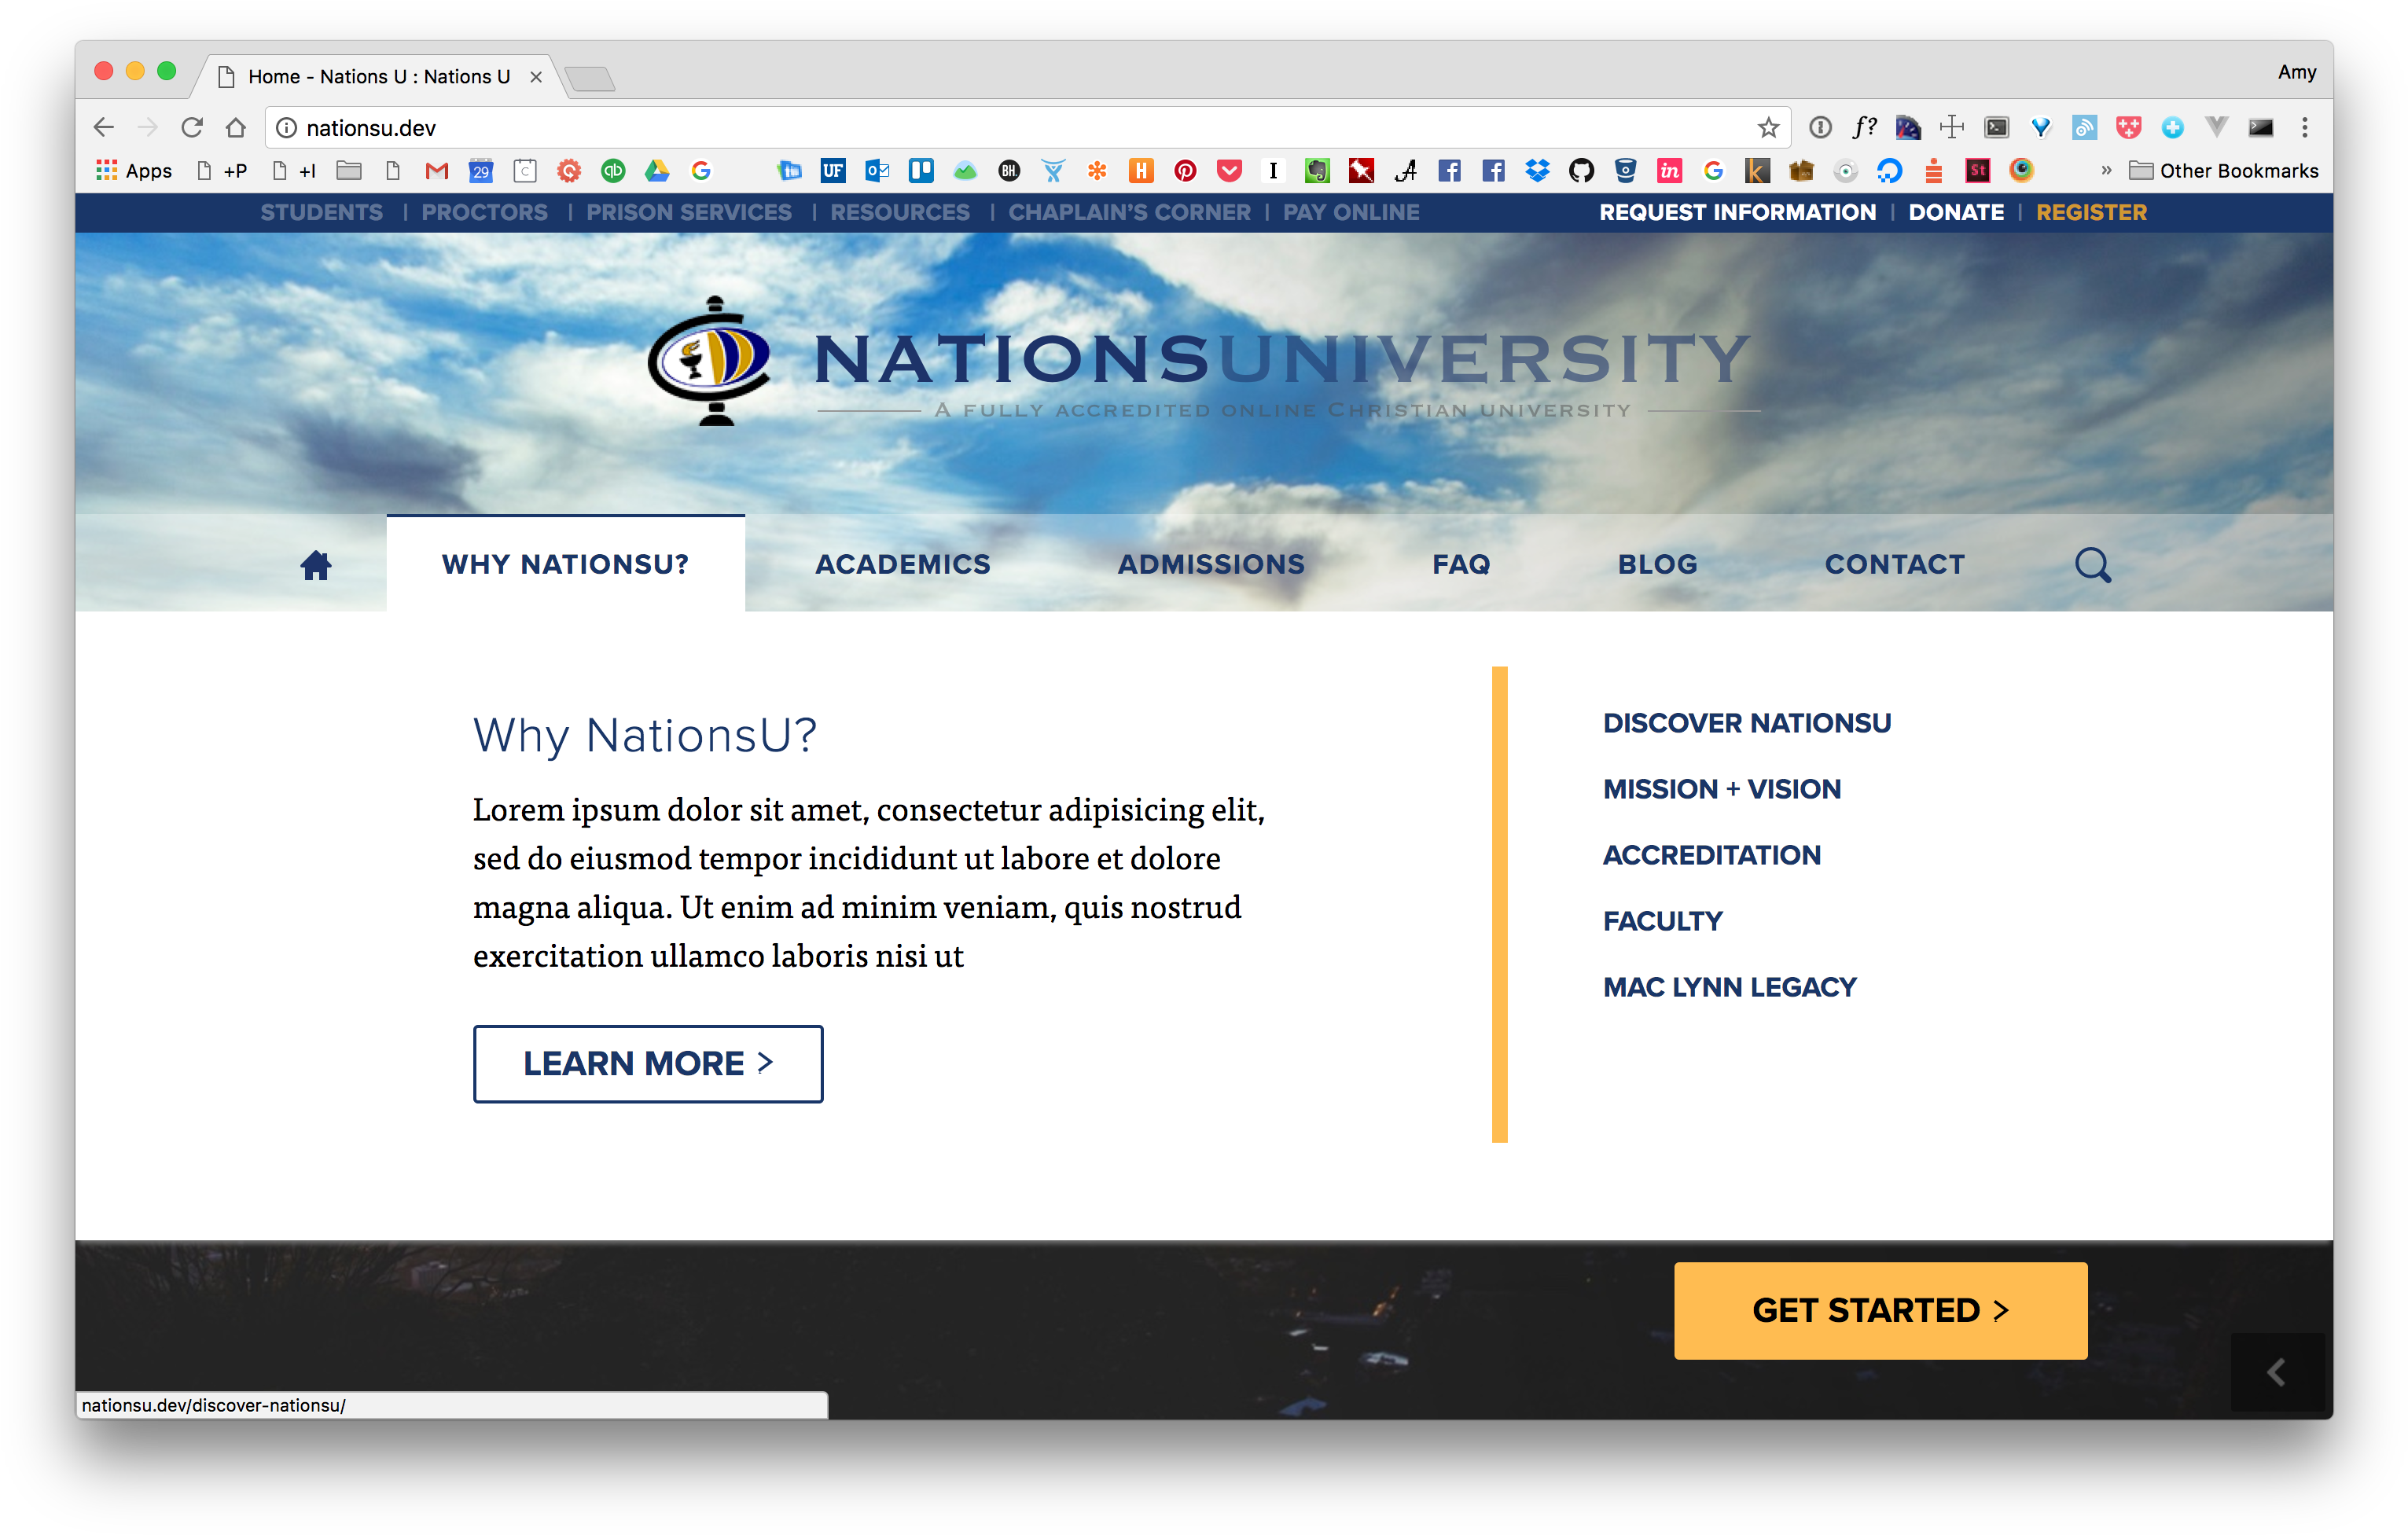
Task: Click the 1Password extension icon
Action: (x=1820, y=127)
